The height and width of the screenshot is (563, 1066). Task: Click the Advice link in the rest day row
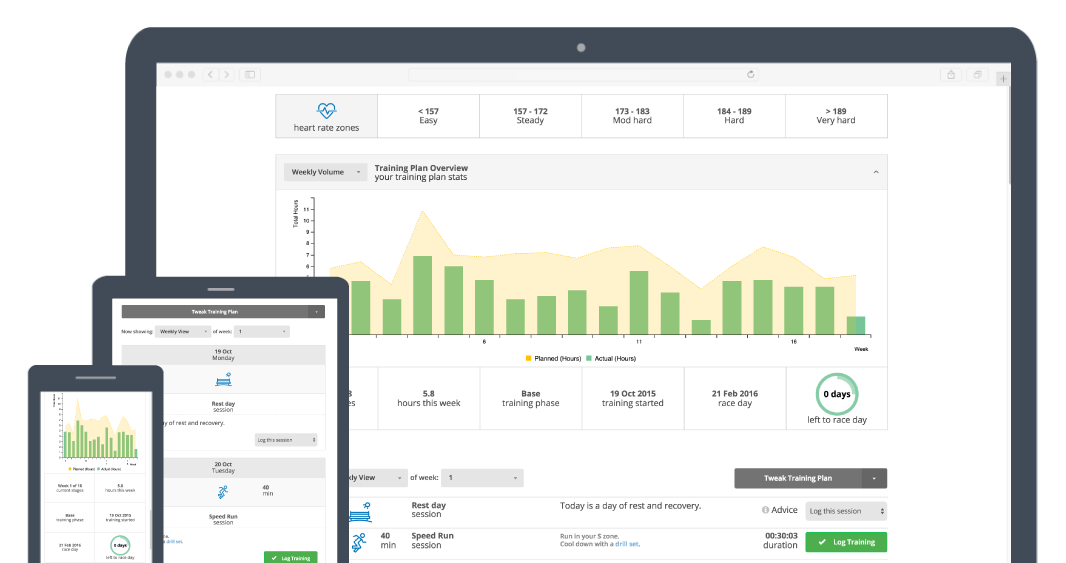(x=784, y=510)
